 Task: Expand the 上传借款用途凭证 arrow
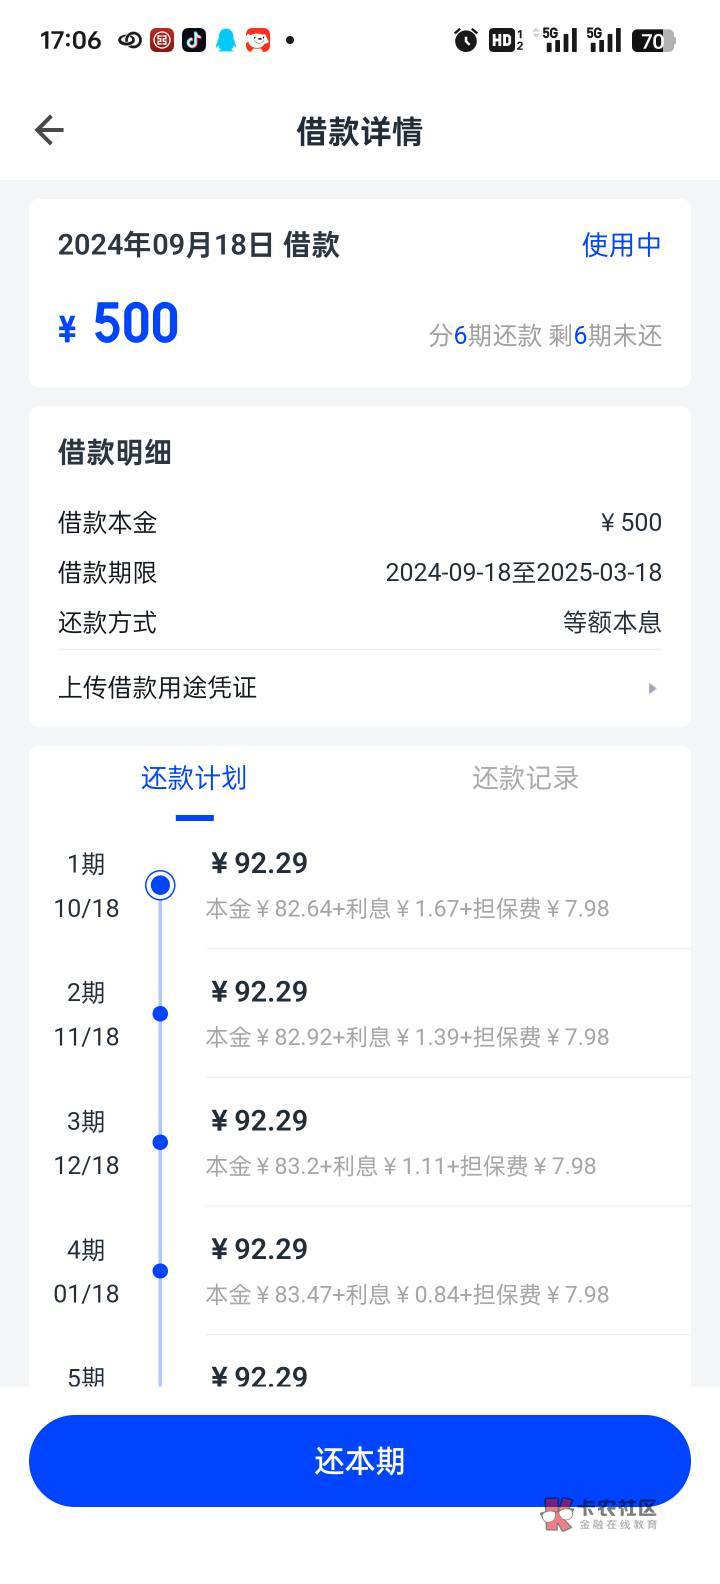point(652,688)
